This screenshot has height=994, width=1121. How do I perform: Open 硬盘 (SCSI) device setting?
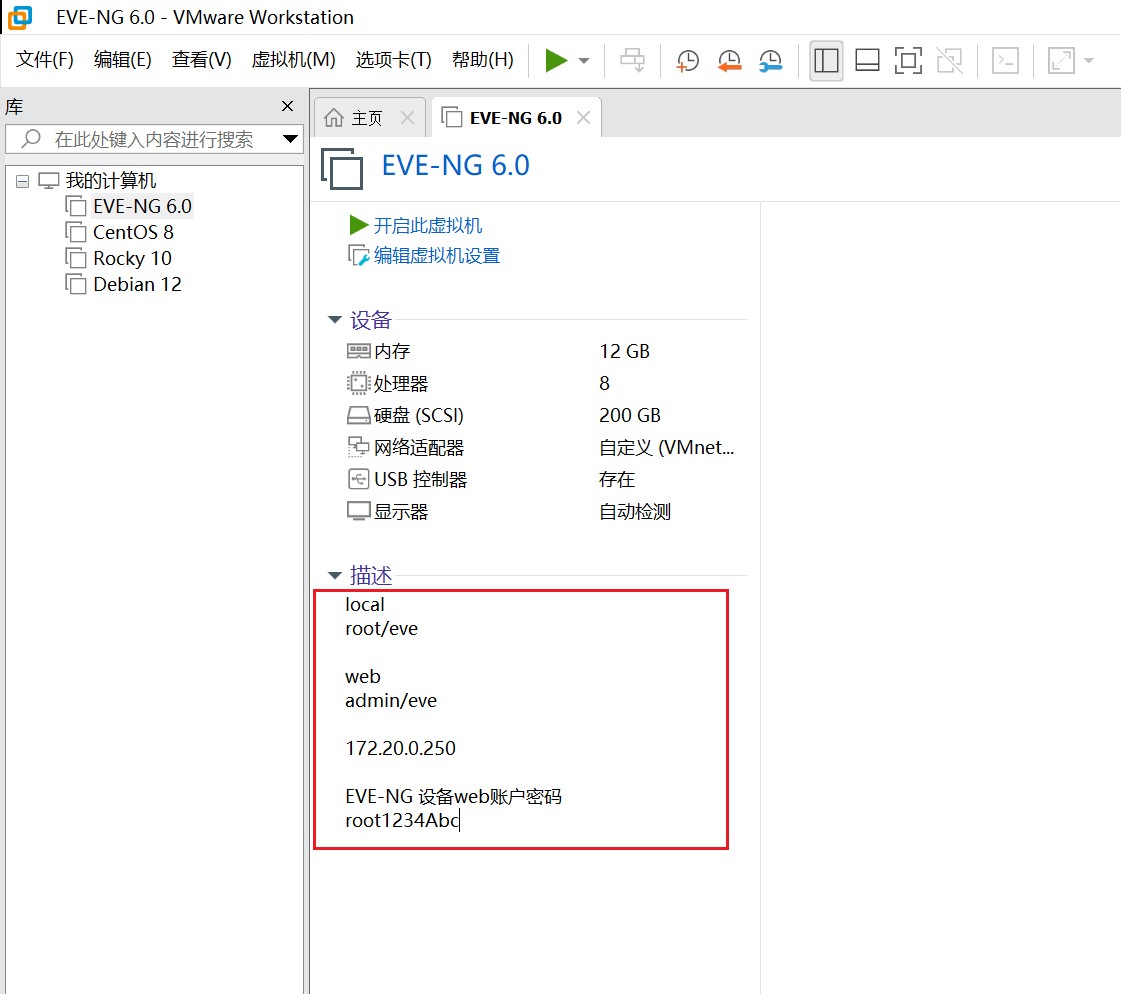pyautogui.click(x=419, y=415)
